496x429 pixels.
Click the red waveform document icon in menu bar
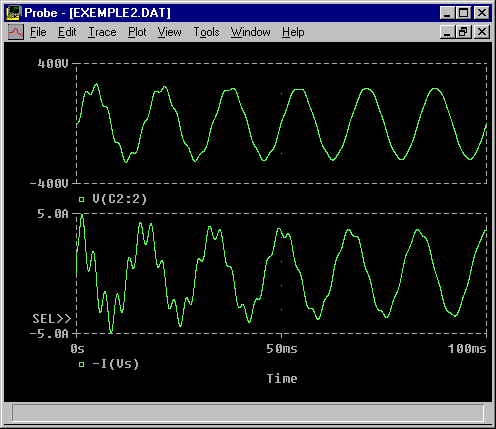(x=16, y=32)
